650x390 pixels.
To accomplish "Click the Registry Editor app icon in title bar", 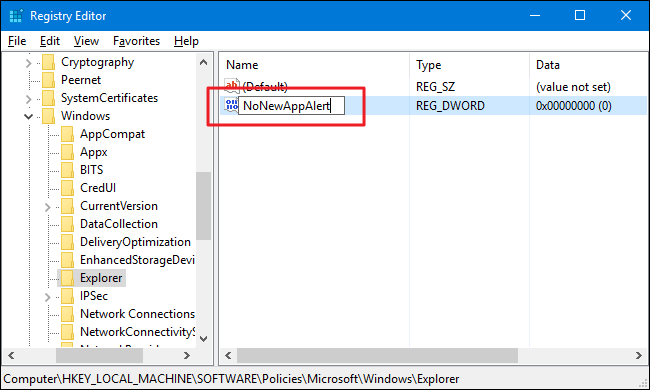I will coord(15,16).
